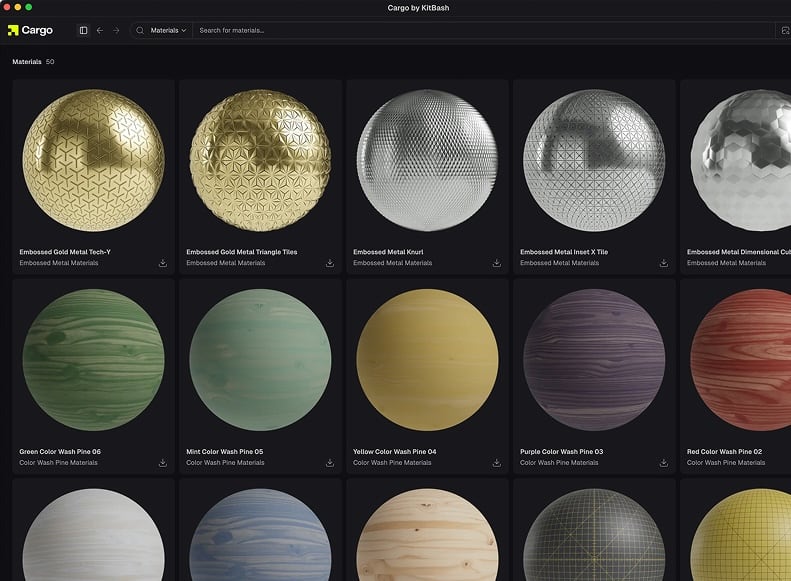Toggle the sidebar panel icon
The width and height of the screenshot is (791, 581).
tap(83, 30)
